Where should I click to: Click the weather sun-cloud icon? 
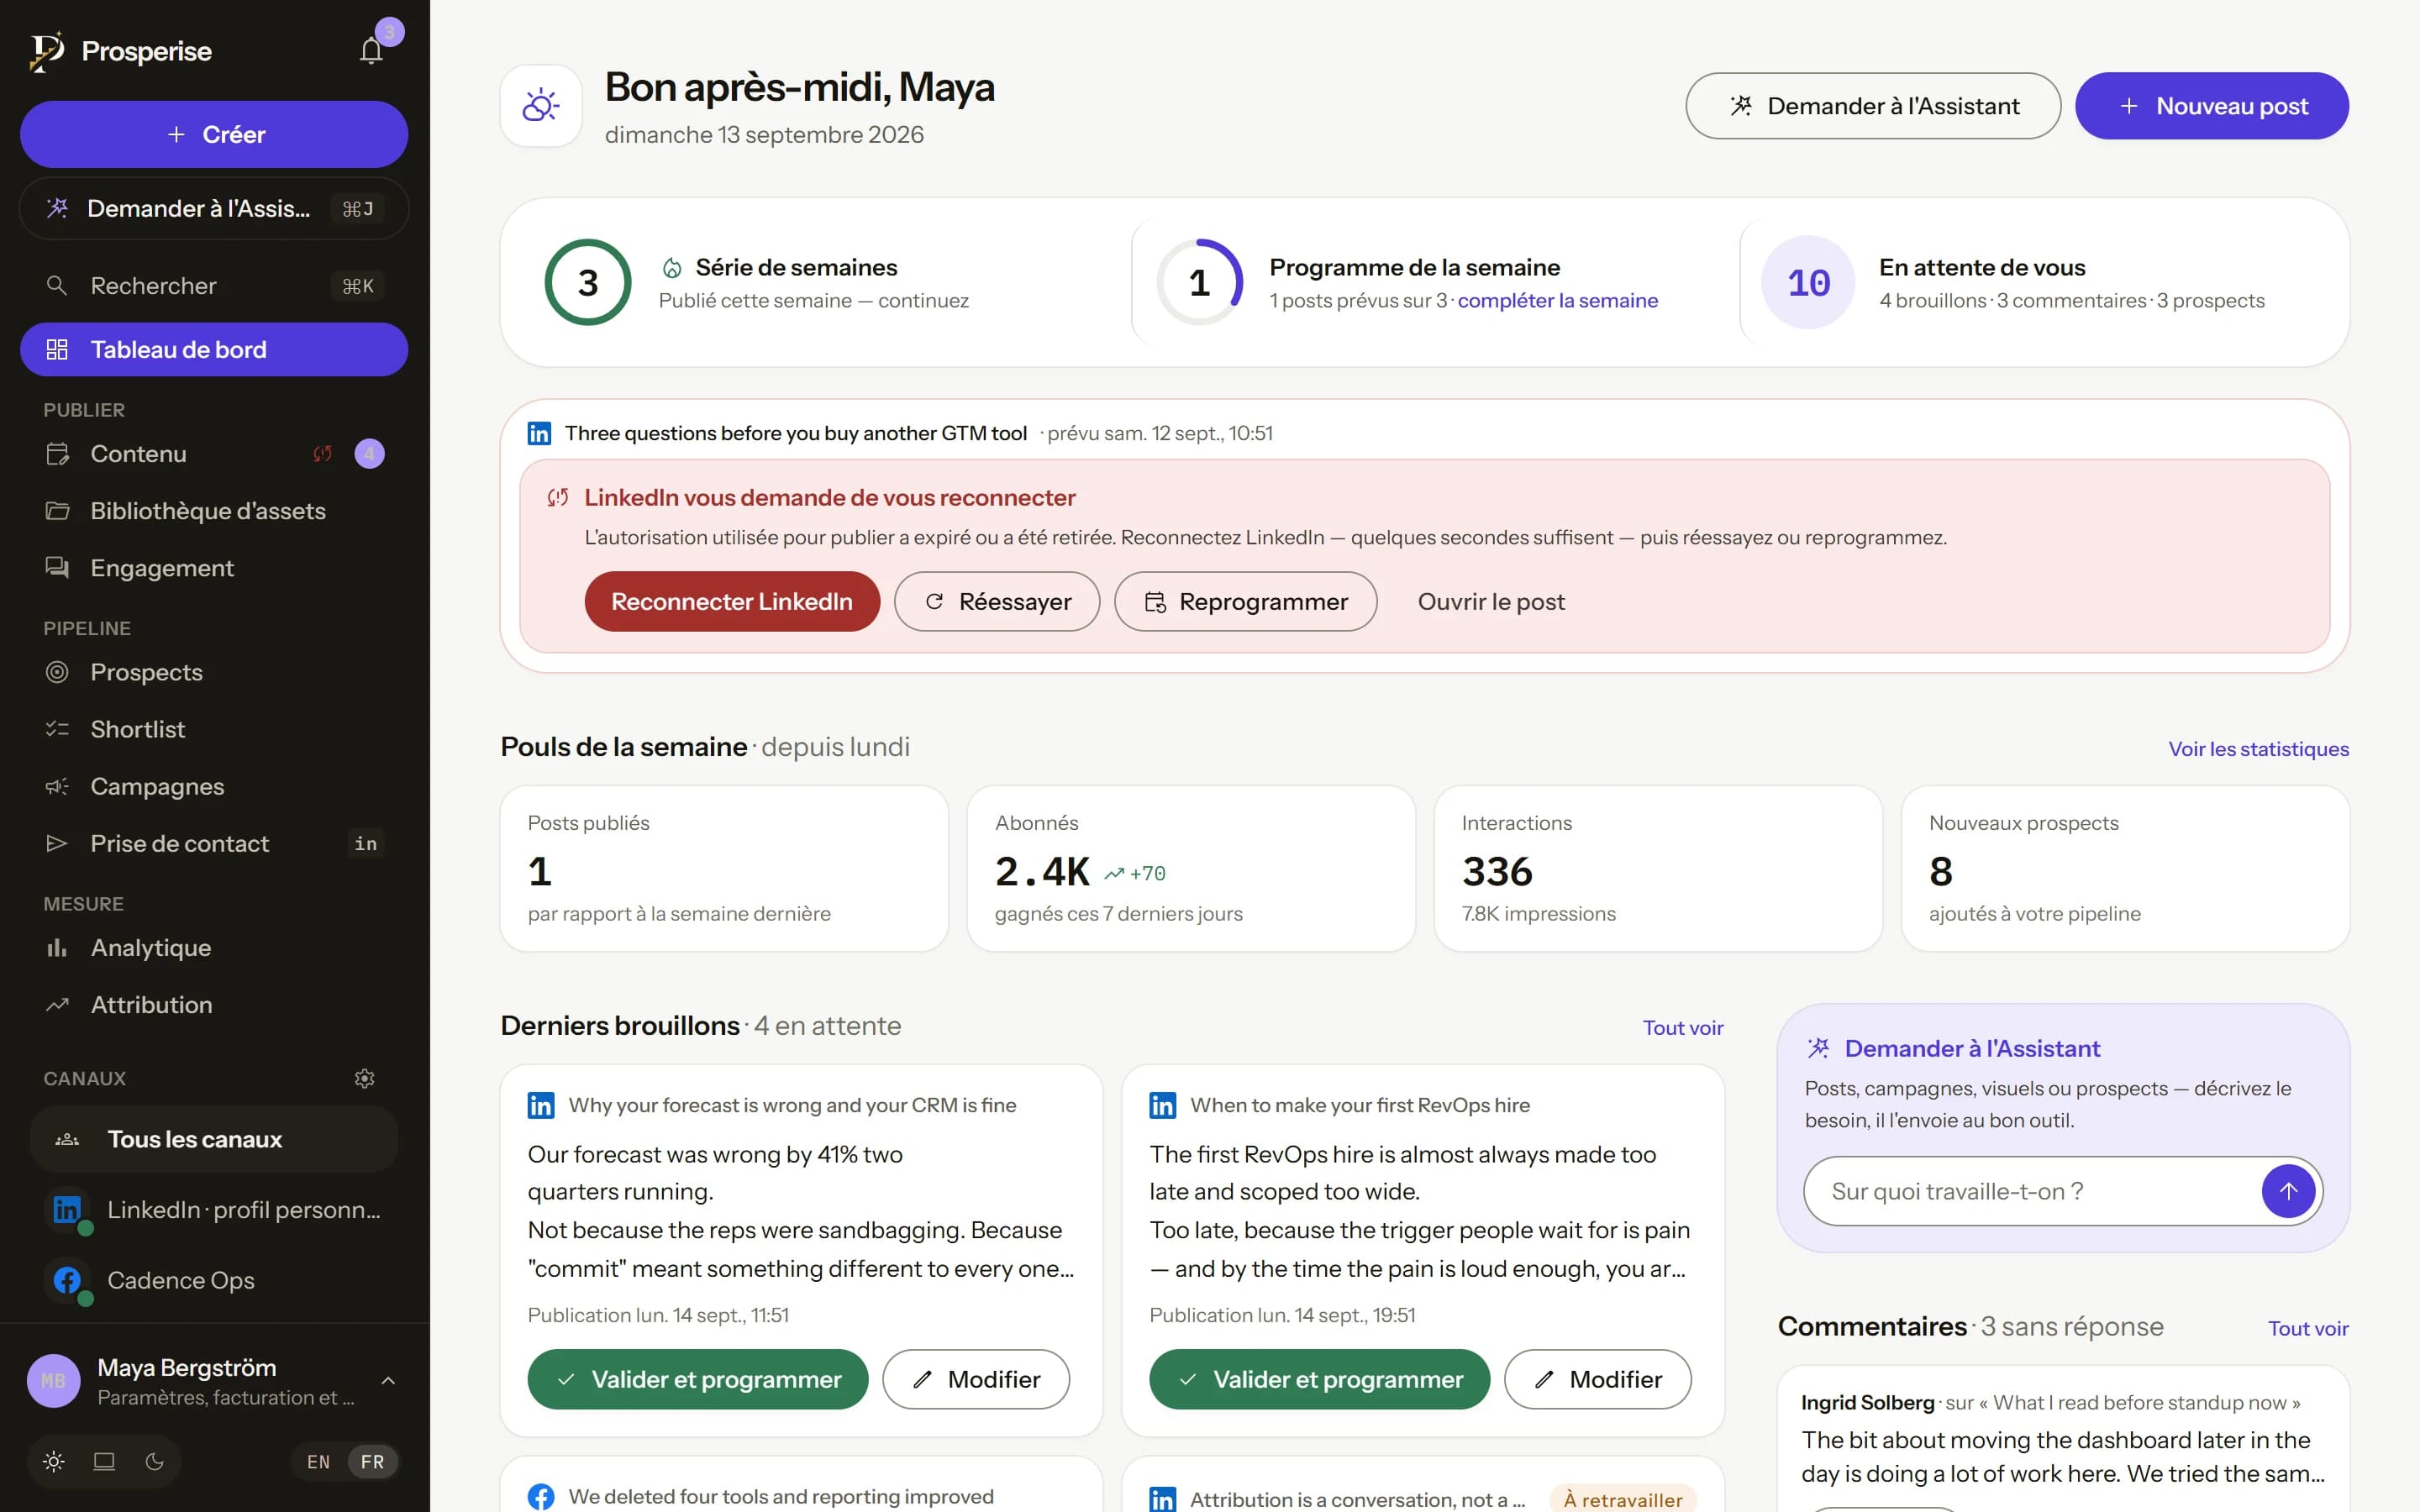tap(541, 106)
